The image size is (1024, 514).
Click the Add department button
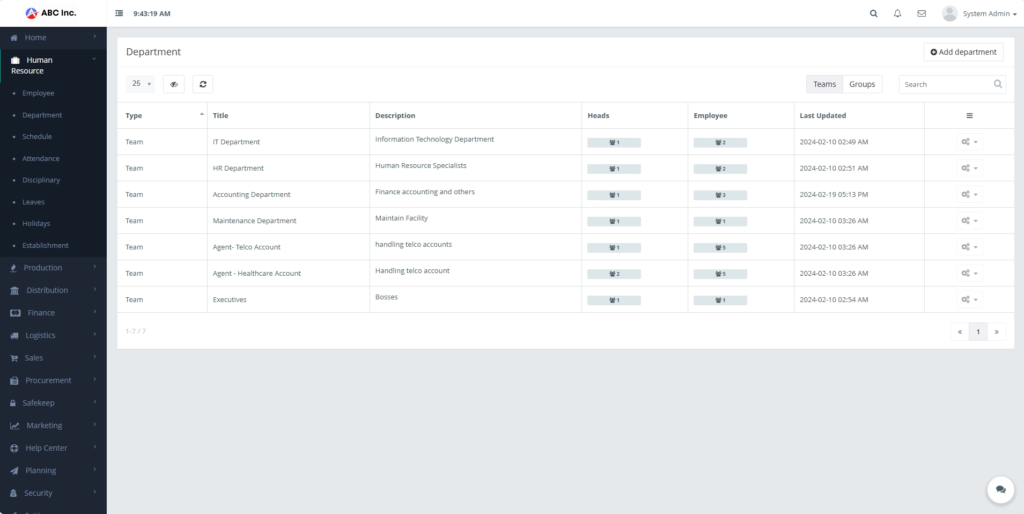pos(963,52)
